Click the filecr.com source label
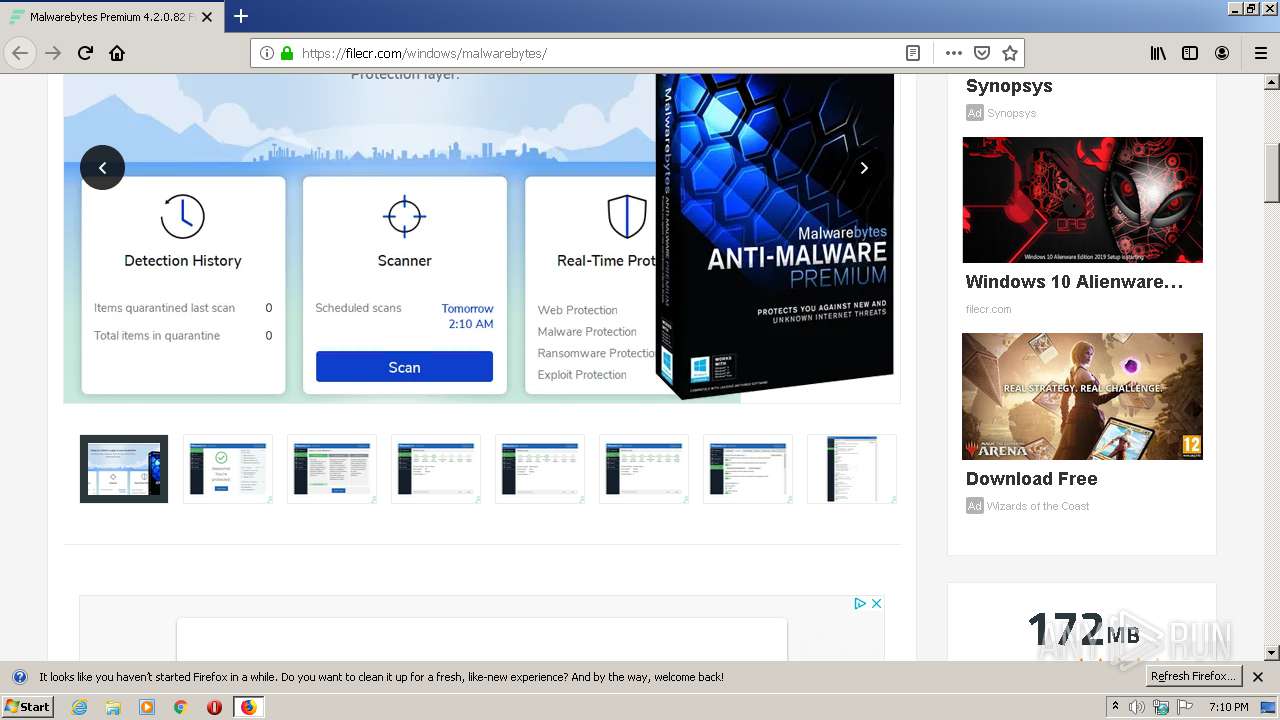The width and height of the screenshot is (1280, 720). [988, 309]
